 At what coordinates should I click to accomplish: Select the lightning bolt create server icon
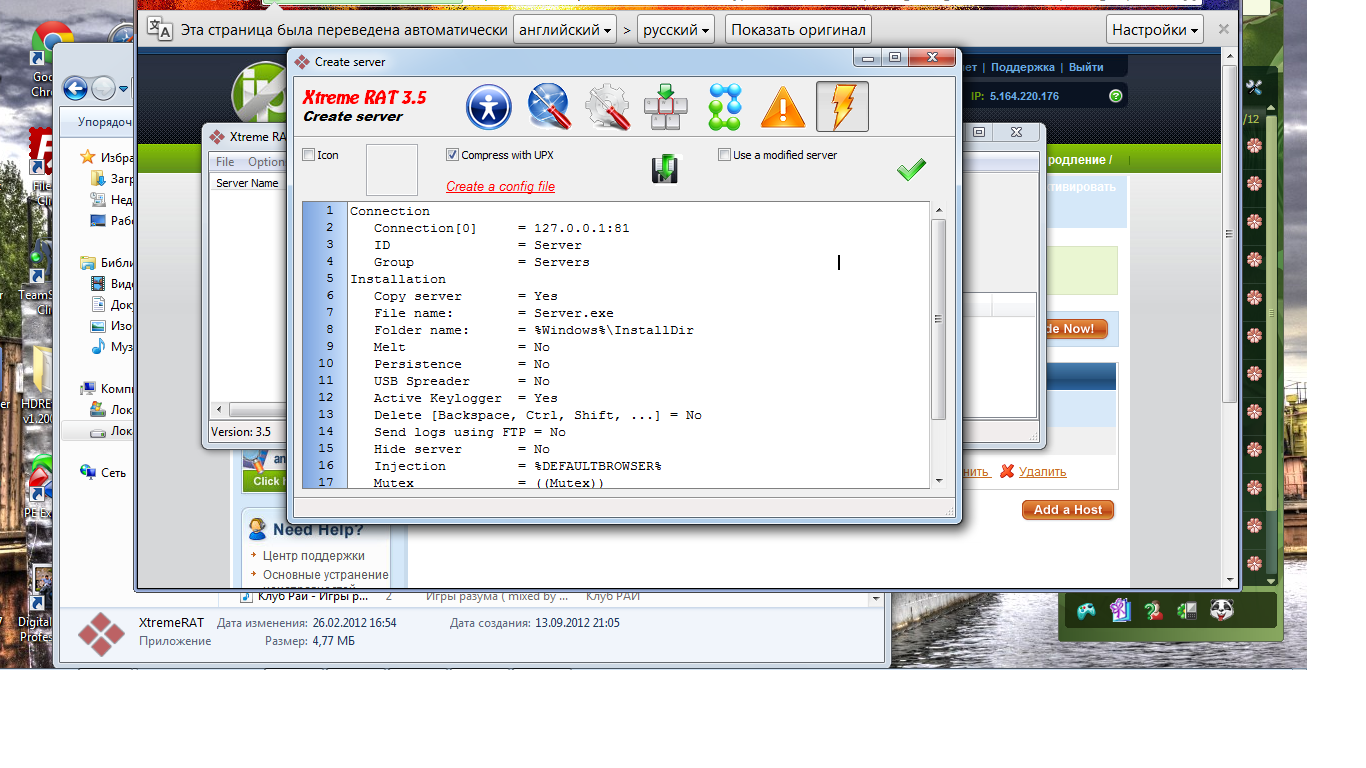pos(842,107)
